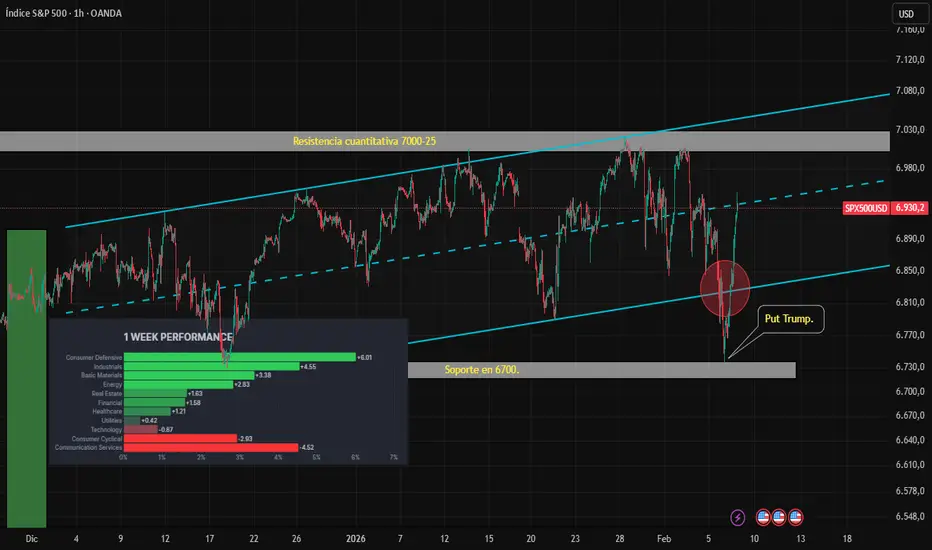
Task: Select the 'Resistencia cuantitativa 7000-25' text label
Action: pos(364,141)
